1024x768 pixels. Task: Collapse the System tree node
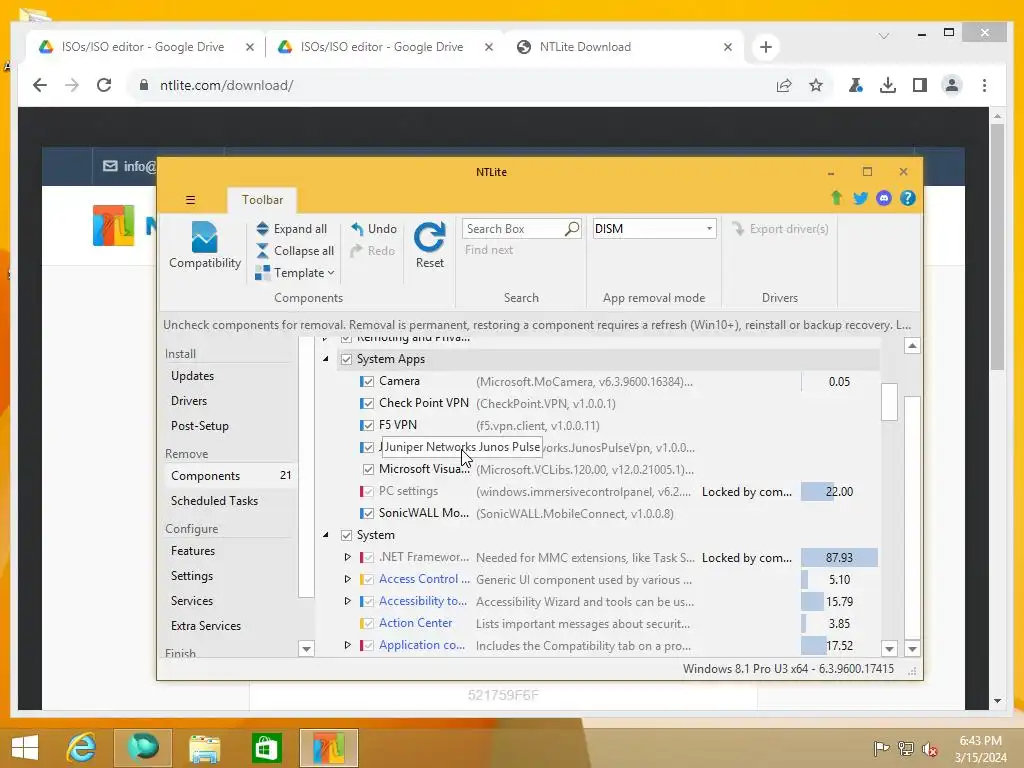tap(325, 535)
